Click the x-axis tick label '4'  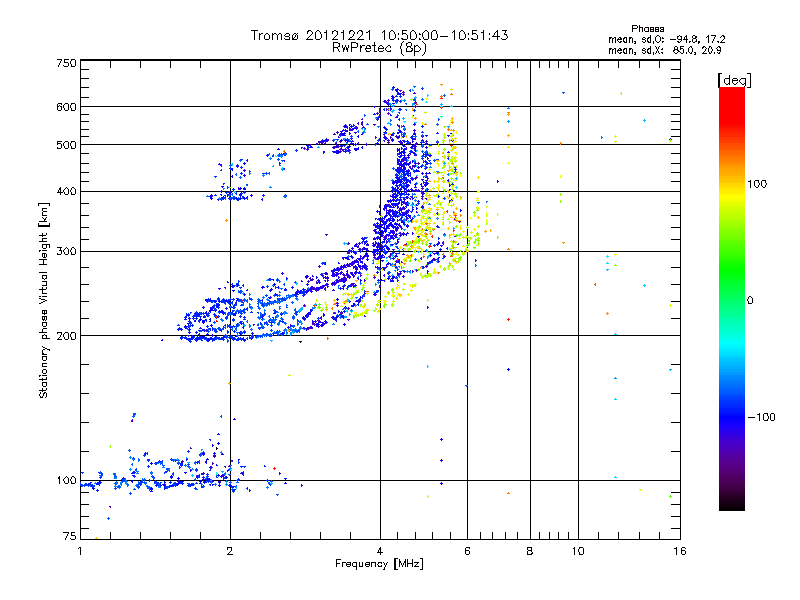tap(380, 551)
